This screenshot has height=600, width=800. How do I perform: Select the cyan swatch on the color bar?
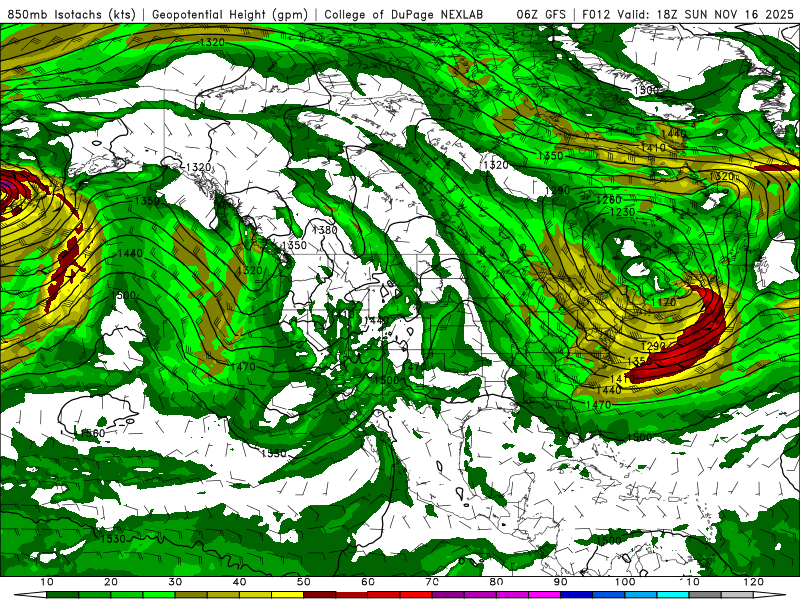673,595
